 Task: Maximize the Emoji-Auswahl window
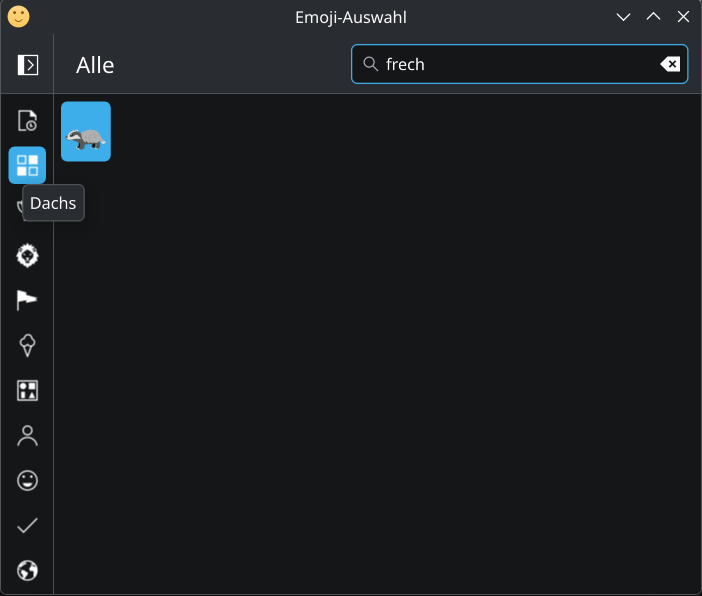653,17
